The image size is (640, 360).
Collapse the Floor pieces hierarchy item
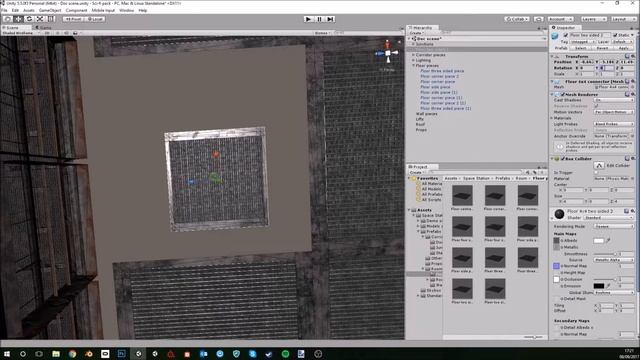click(413, 65)
